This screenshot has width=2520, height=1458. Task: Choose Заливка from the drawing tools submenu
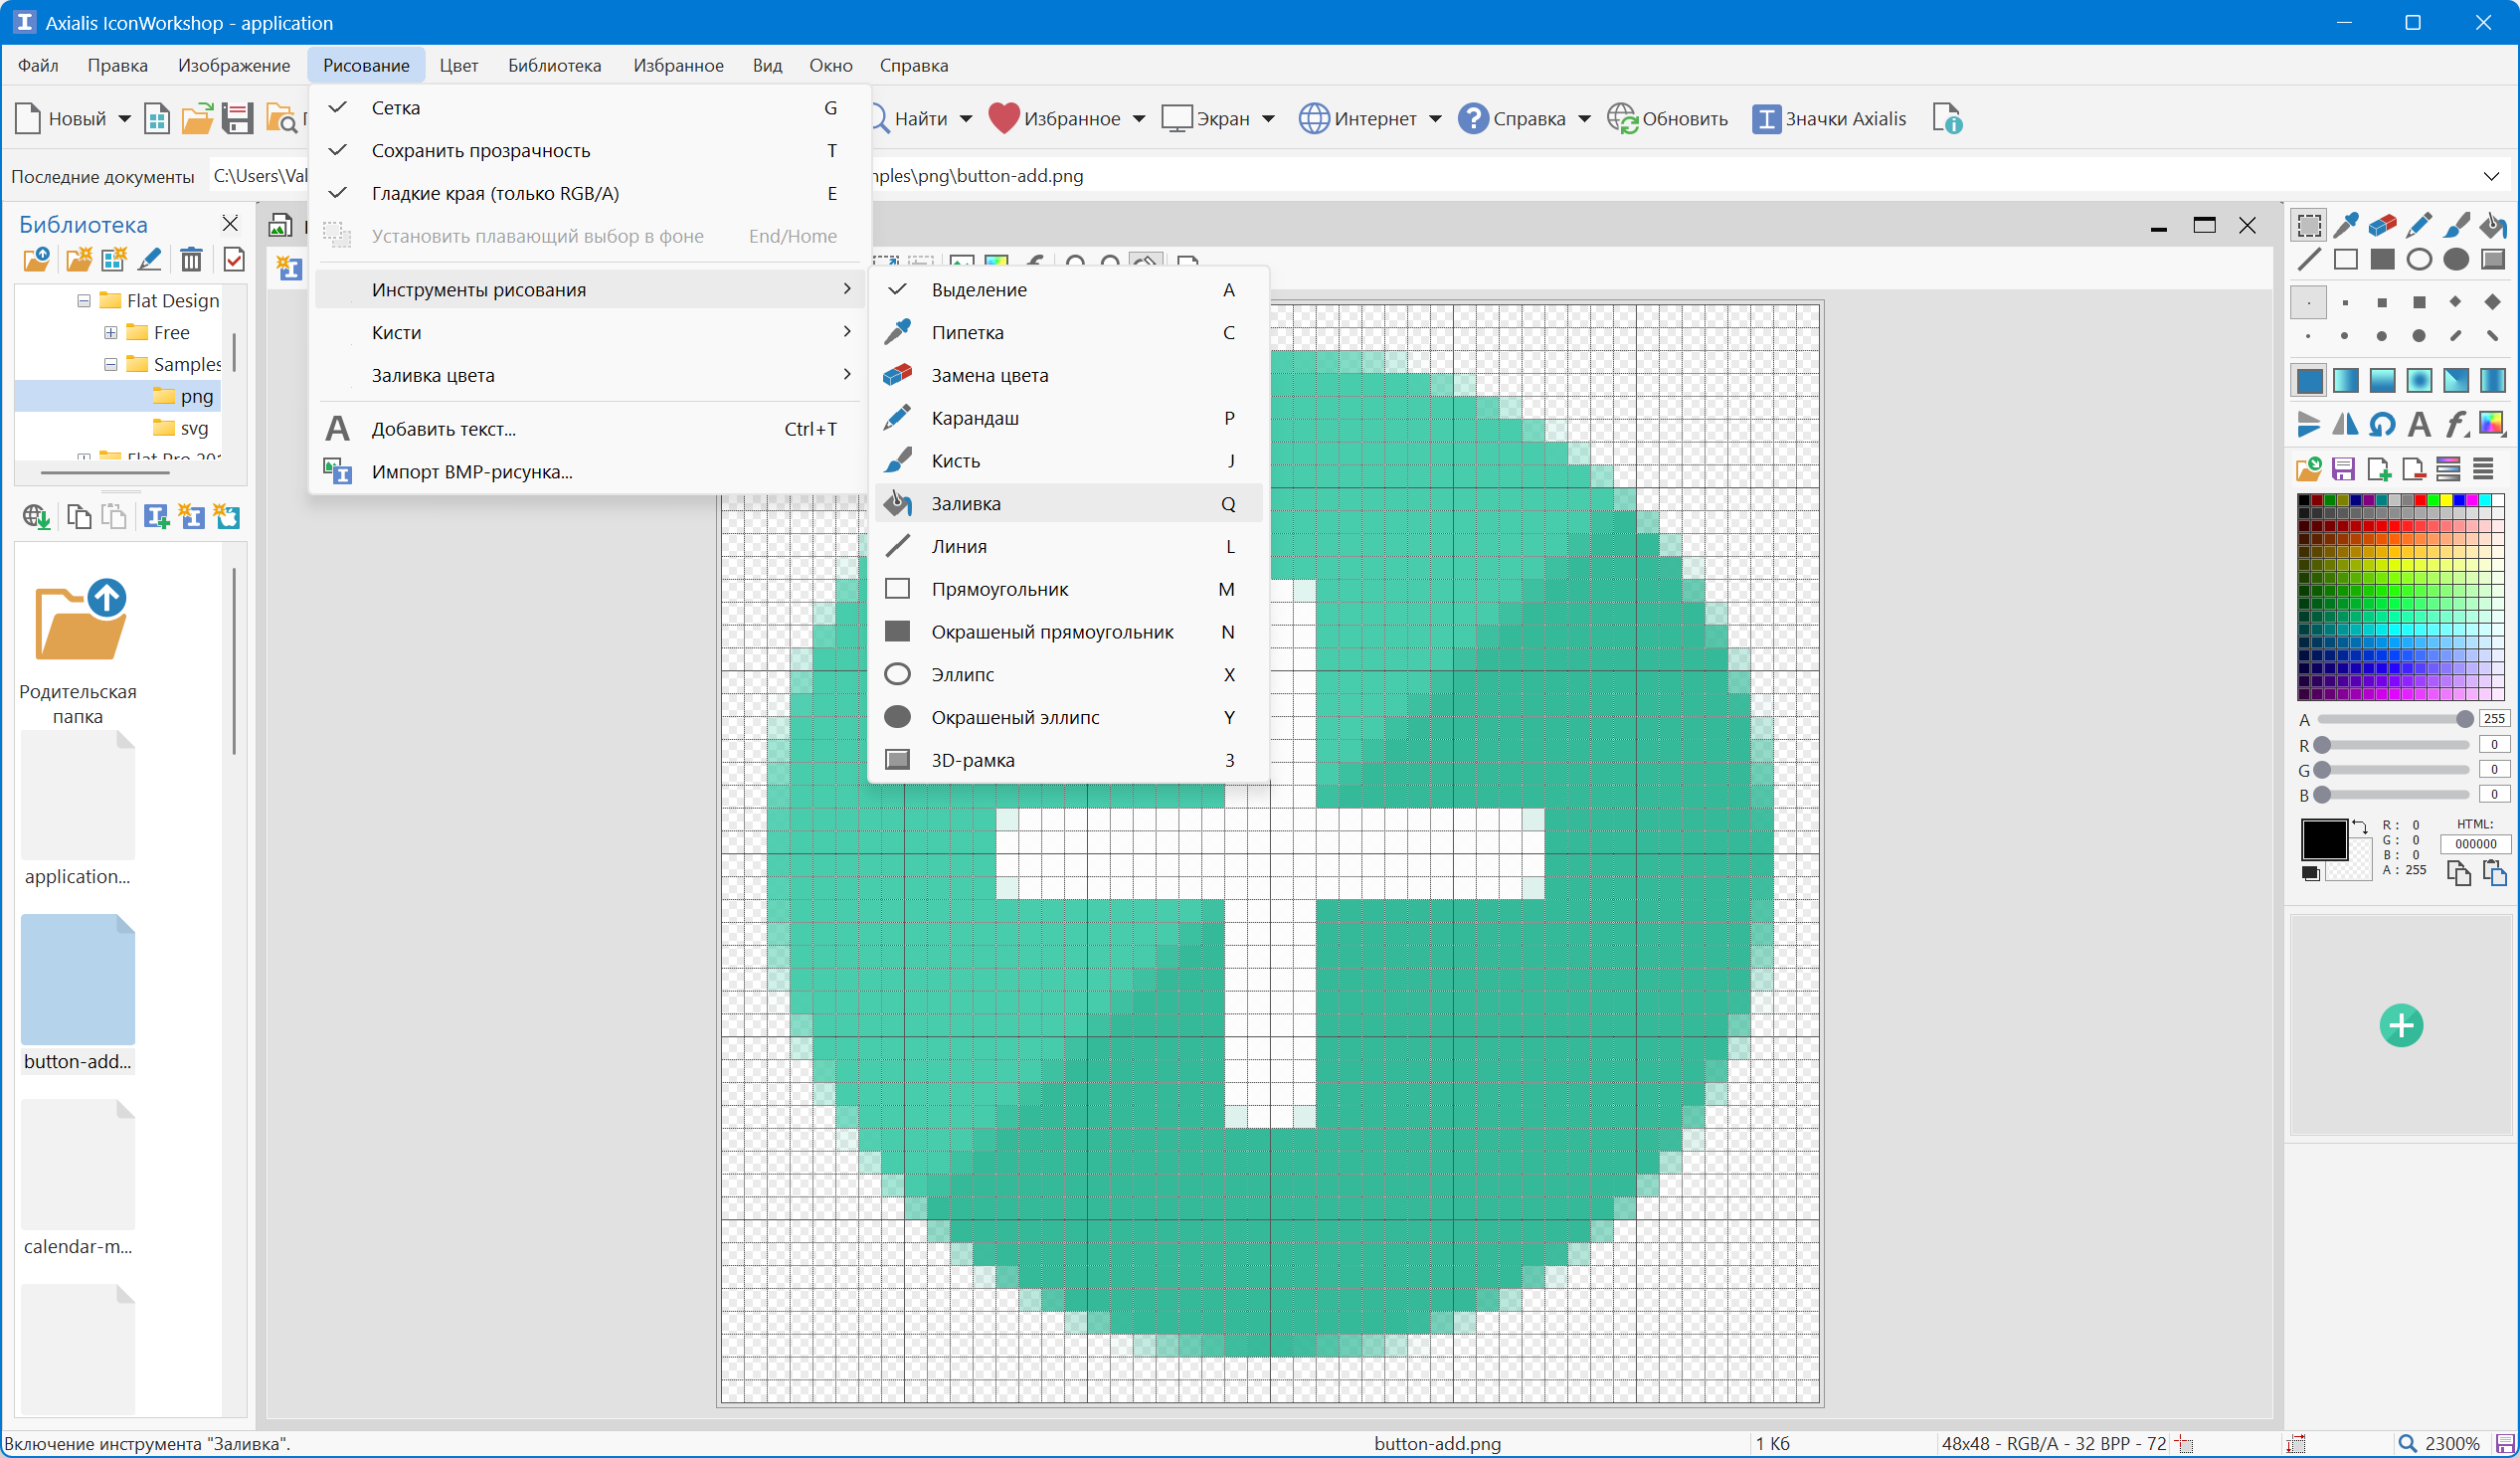[x=966, y=504]
